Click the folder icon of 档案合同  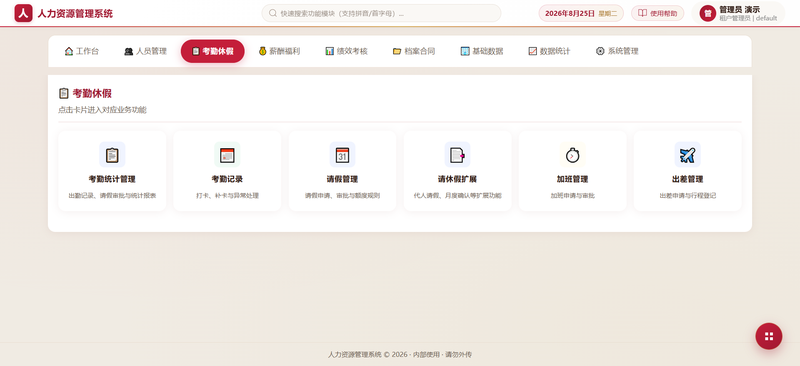tap(397, 51)
